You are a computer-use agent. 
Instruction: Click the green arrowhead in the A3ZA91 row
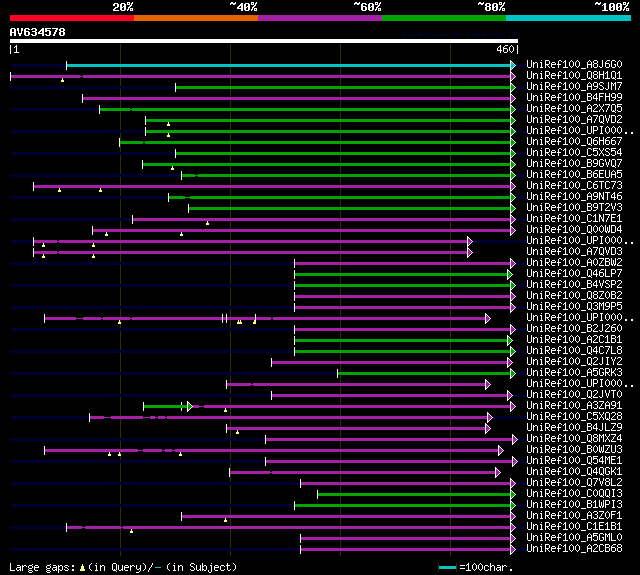190,406
